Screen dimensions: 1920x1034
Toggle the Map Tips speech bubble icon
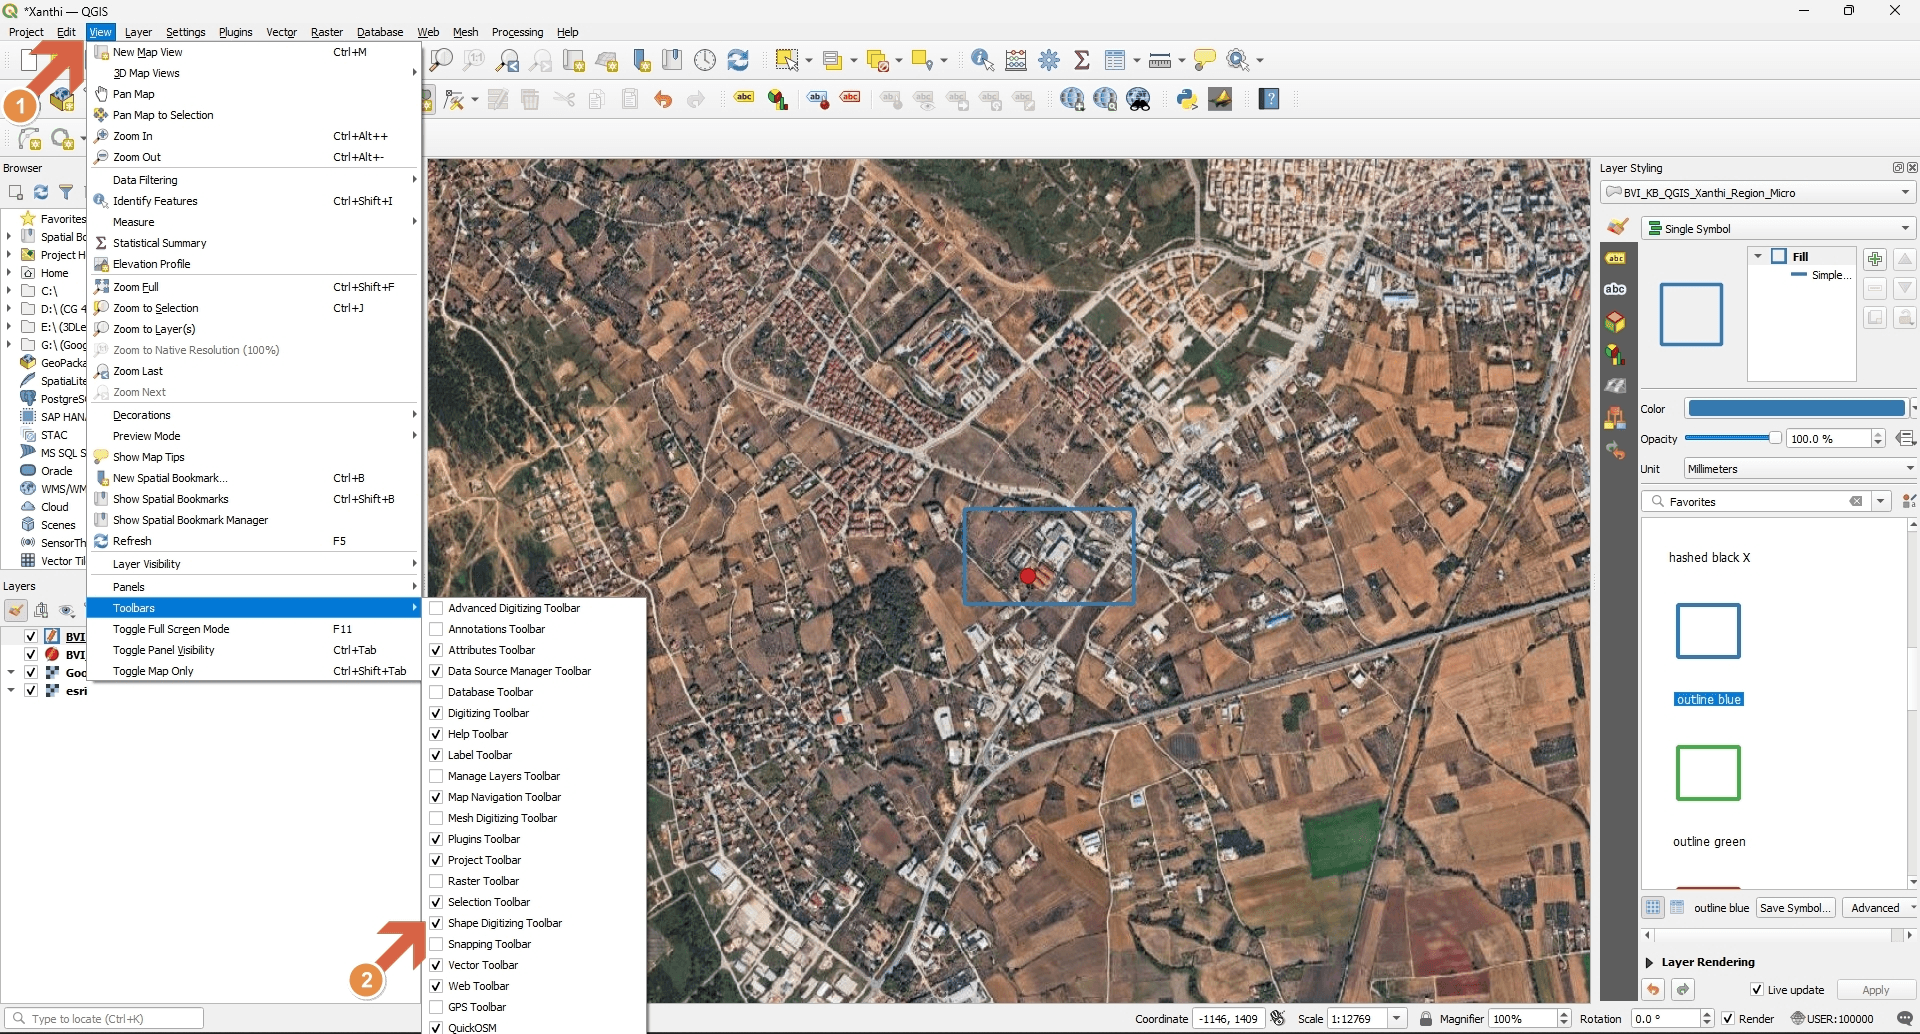tap(1205, 60)
